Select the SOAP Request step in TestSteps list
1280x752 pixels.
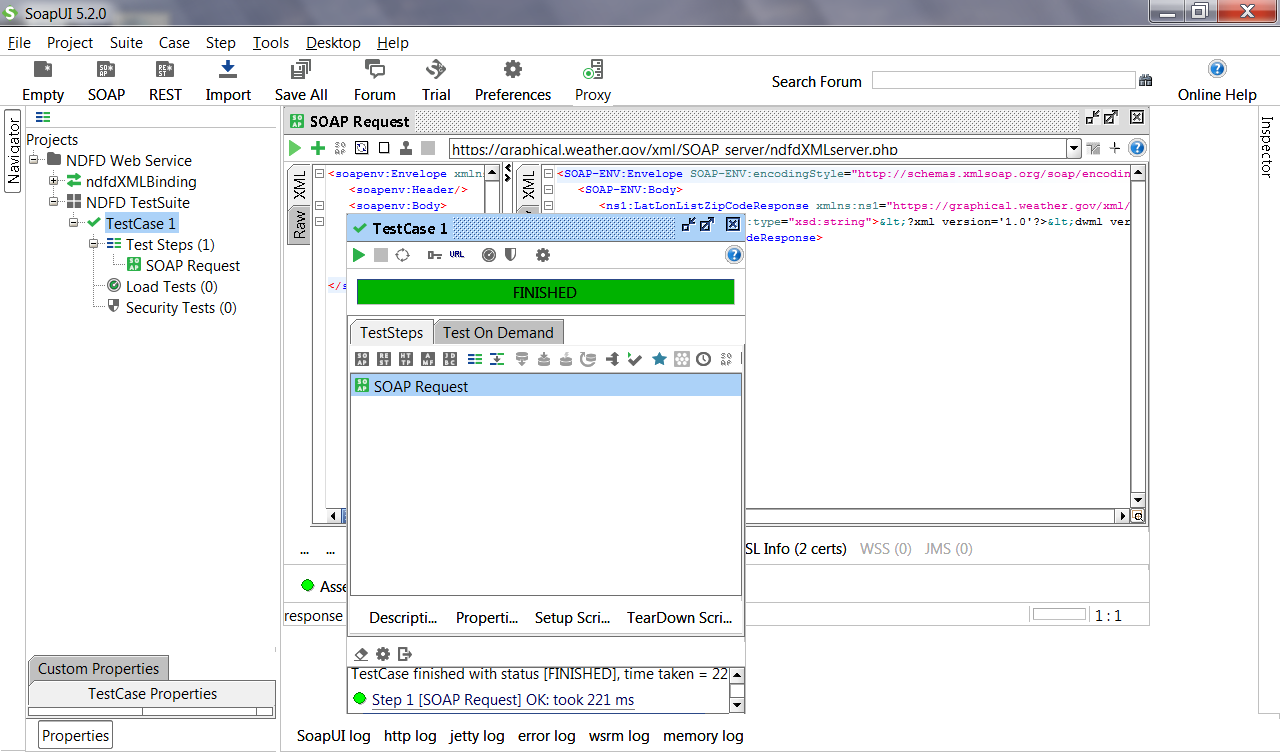(418, 384)
